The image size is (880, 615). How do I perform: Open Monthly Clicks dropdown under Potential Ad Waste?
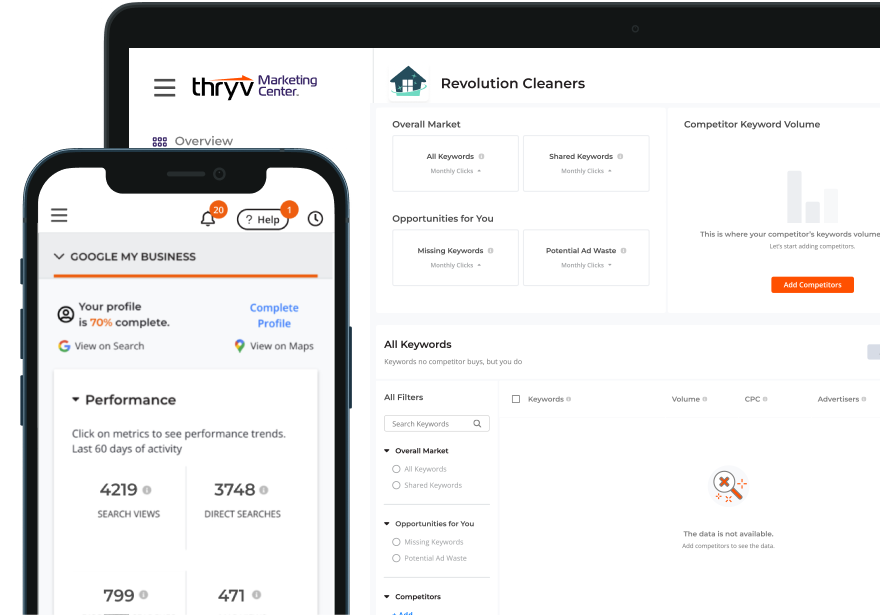(586, 265)
